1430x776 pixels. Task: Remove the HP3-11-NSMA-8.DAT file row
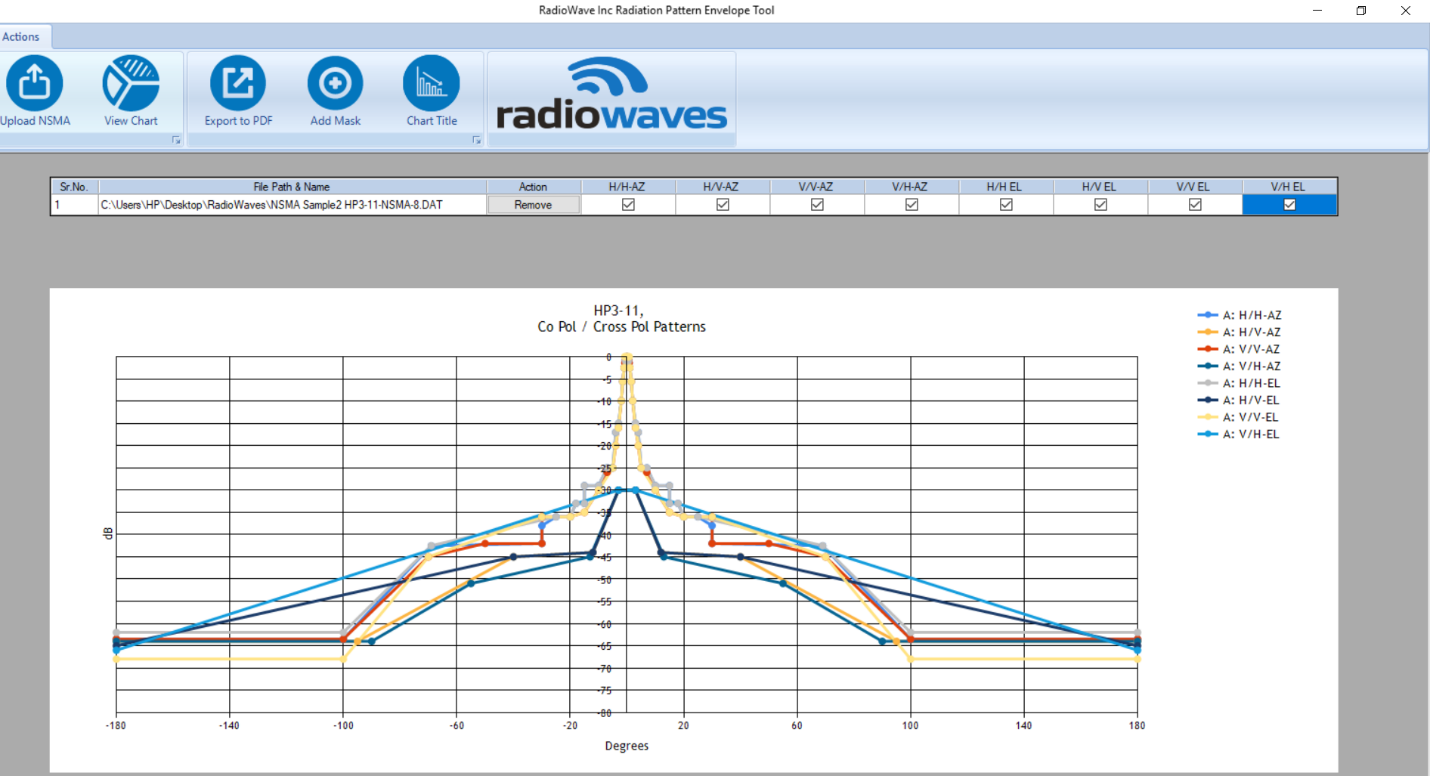(533, 204)
